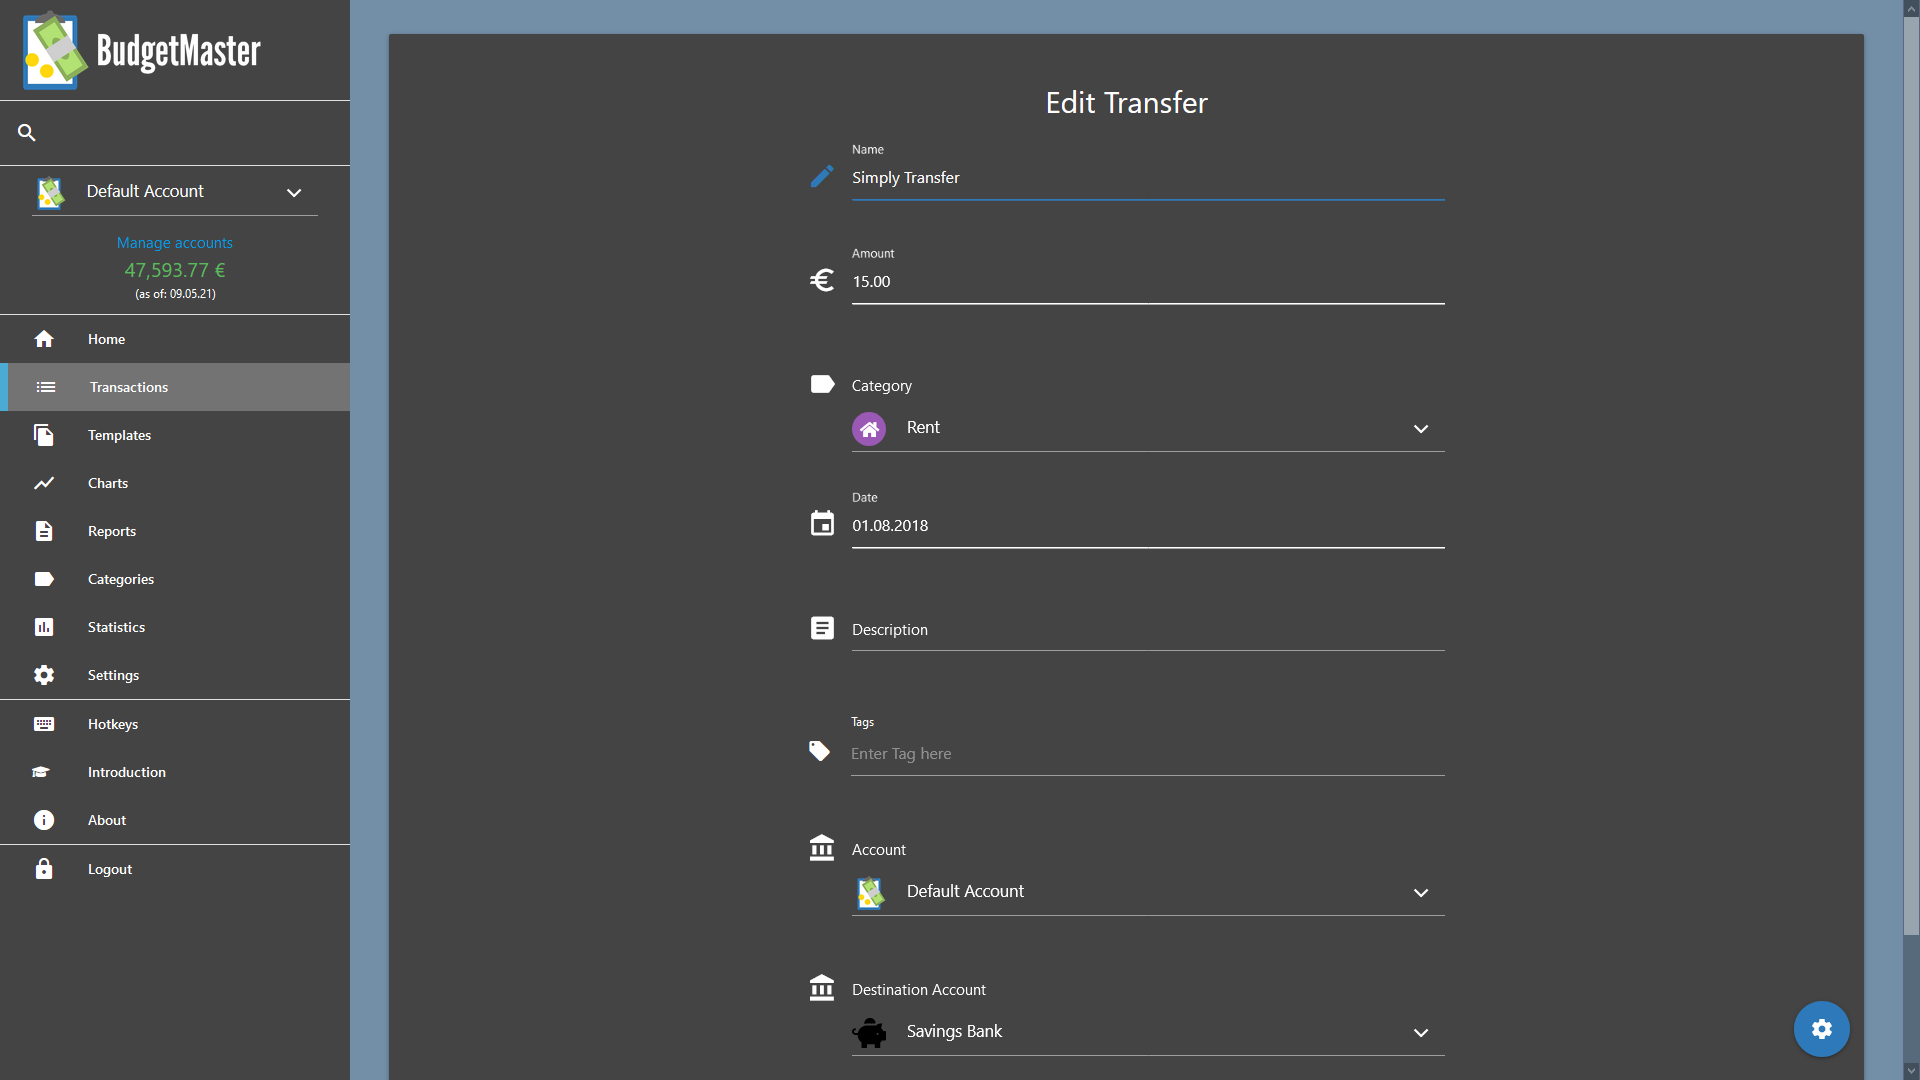Open the Category dropdown showing Rent
This screenshot has height=1080, width=1920.
[x=1148, y=429]
